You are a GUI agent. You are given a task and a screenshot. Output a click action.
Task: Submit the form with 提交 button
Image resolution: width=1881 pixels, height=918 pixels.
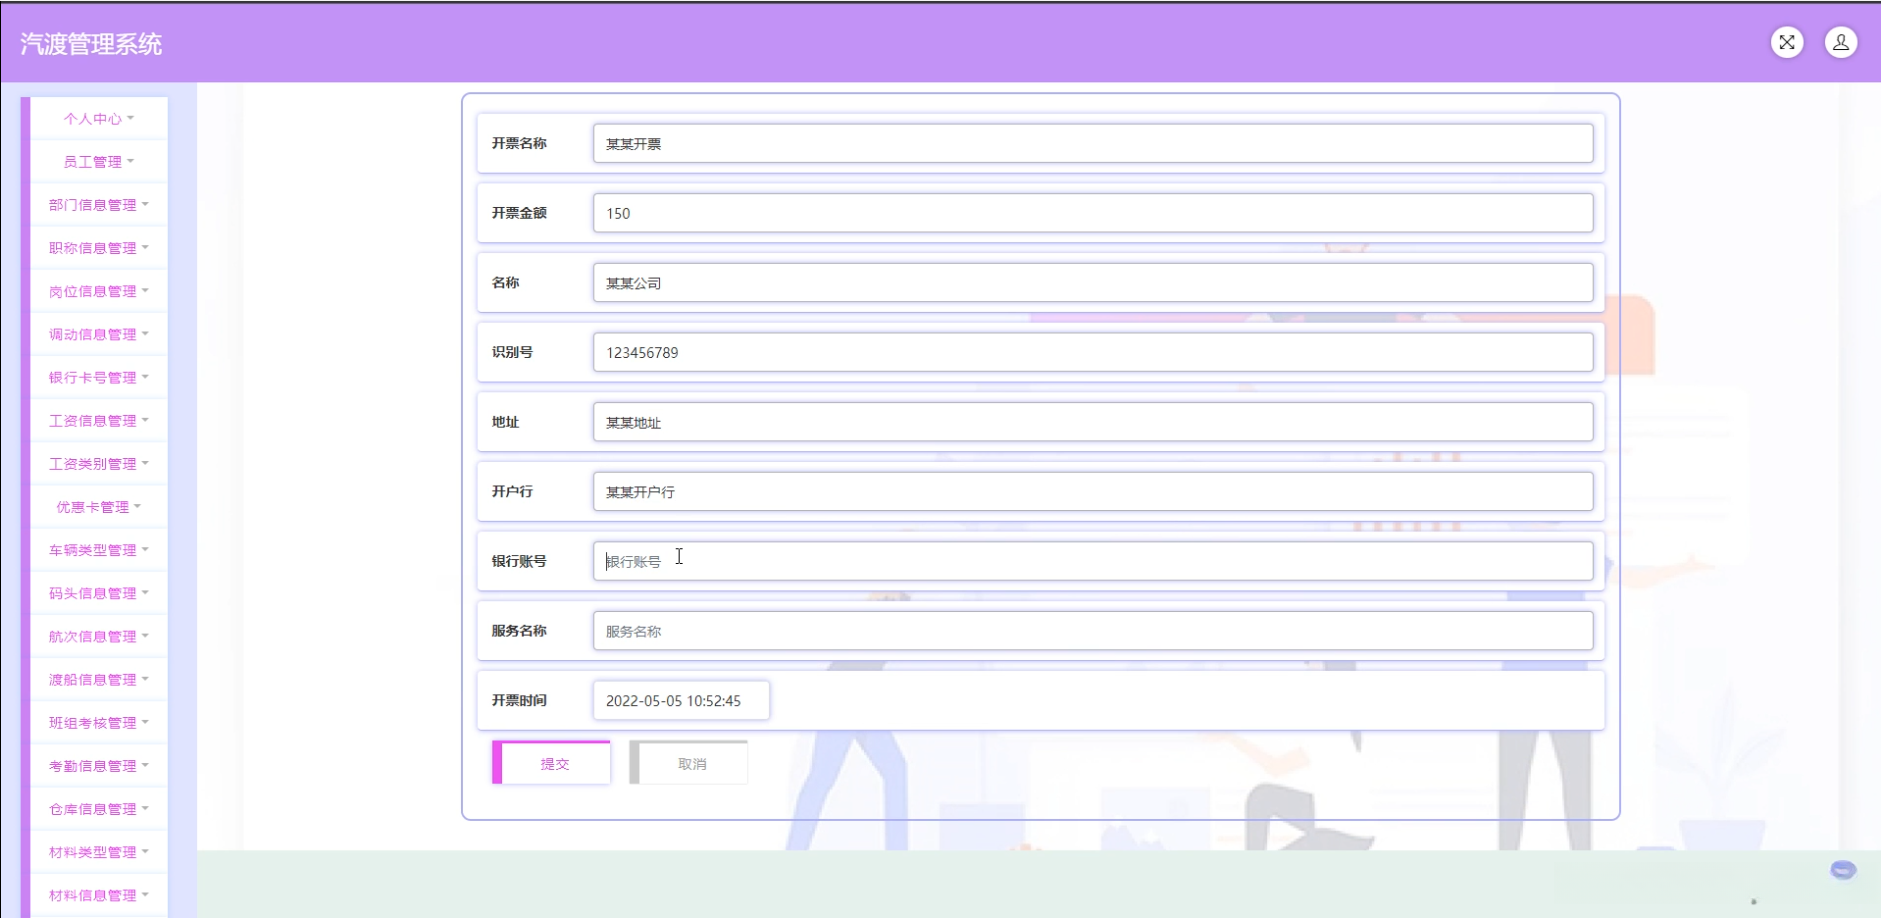[551, 763]
